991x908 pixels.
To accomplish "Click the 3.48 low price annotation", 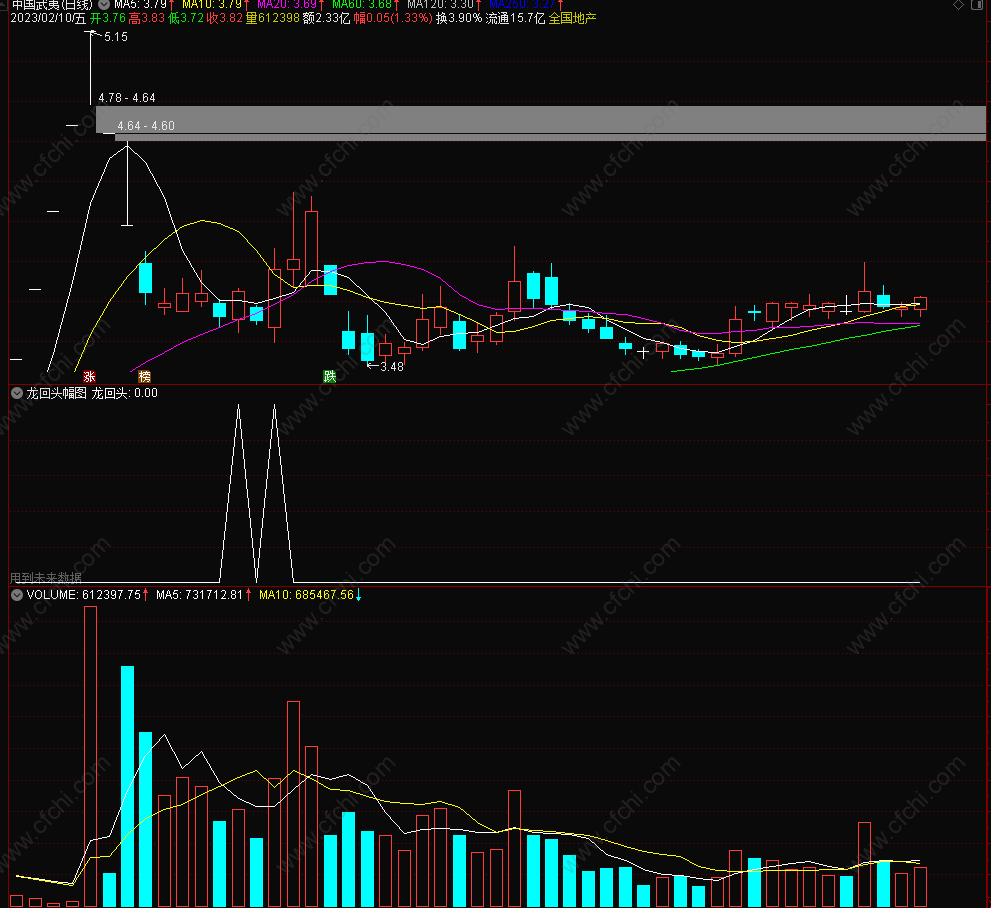I will pos(392,366).
